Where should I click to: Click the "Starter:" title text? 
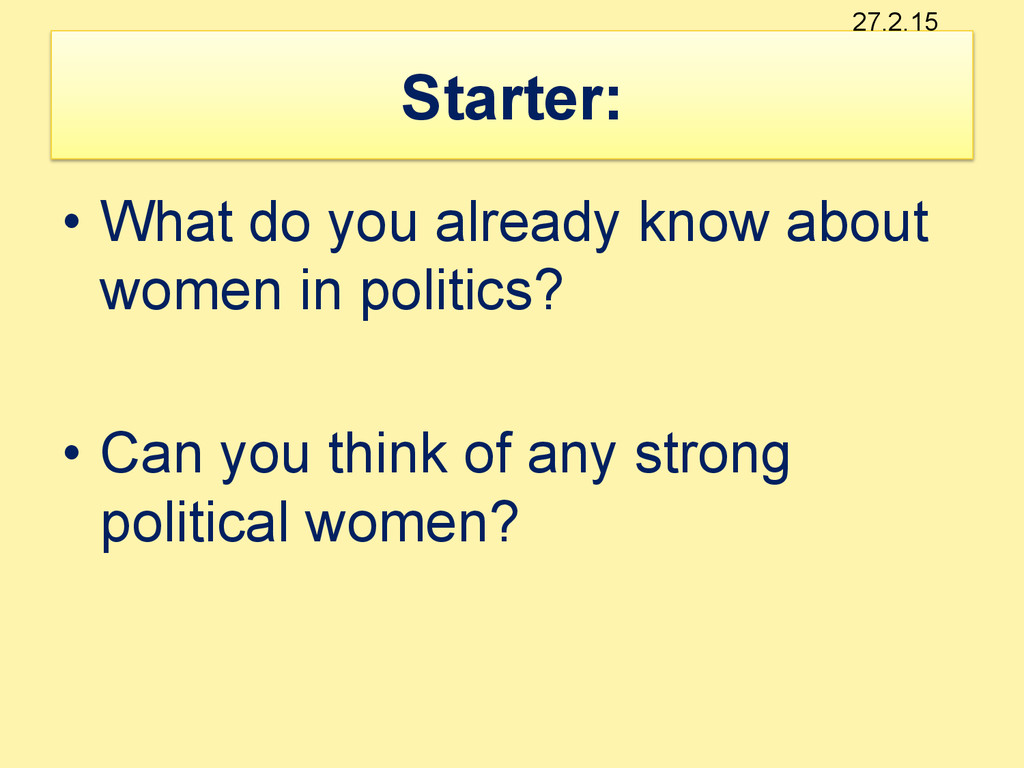(511, 98)
